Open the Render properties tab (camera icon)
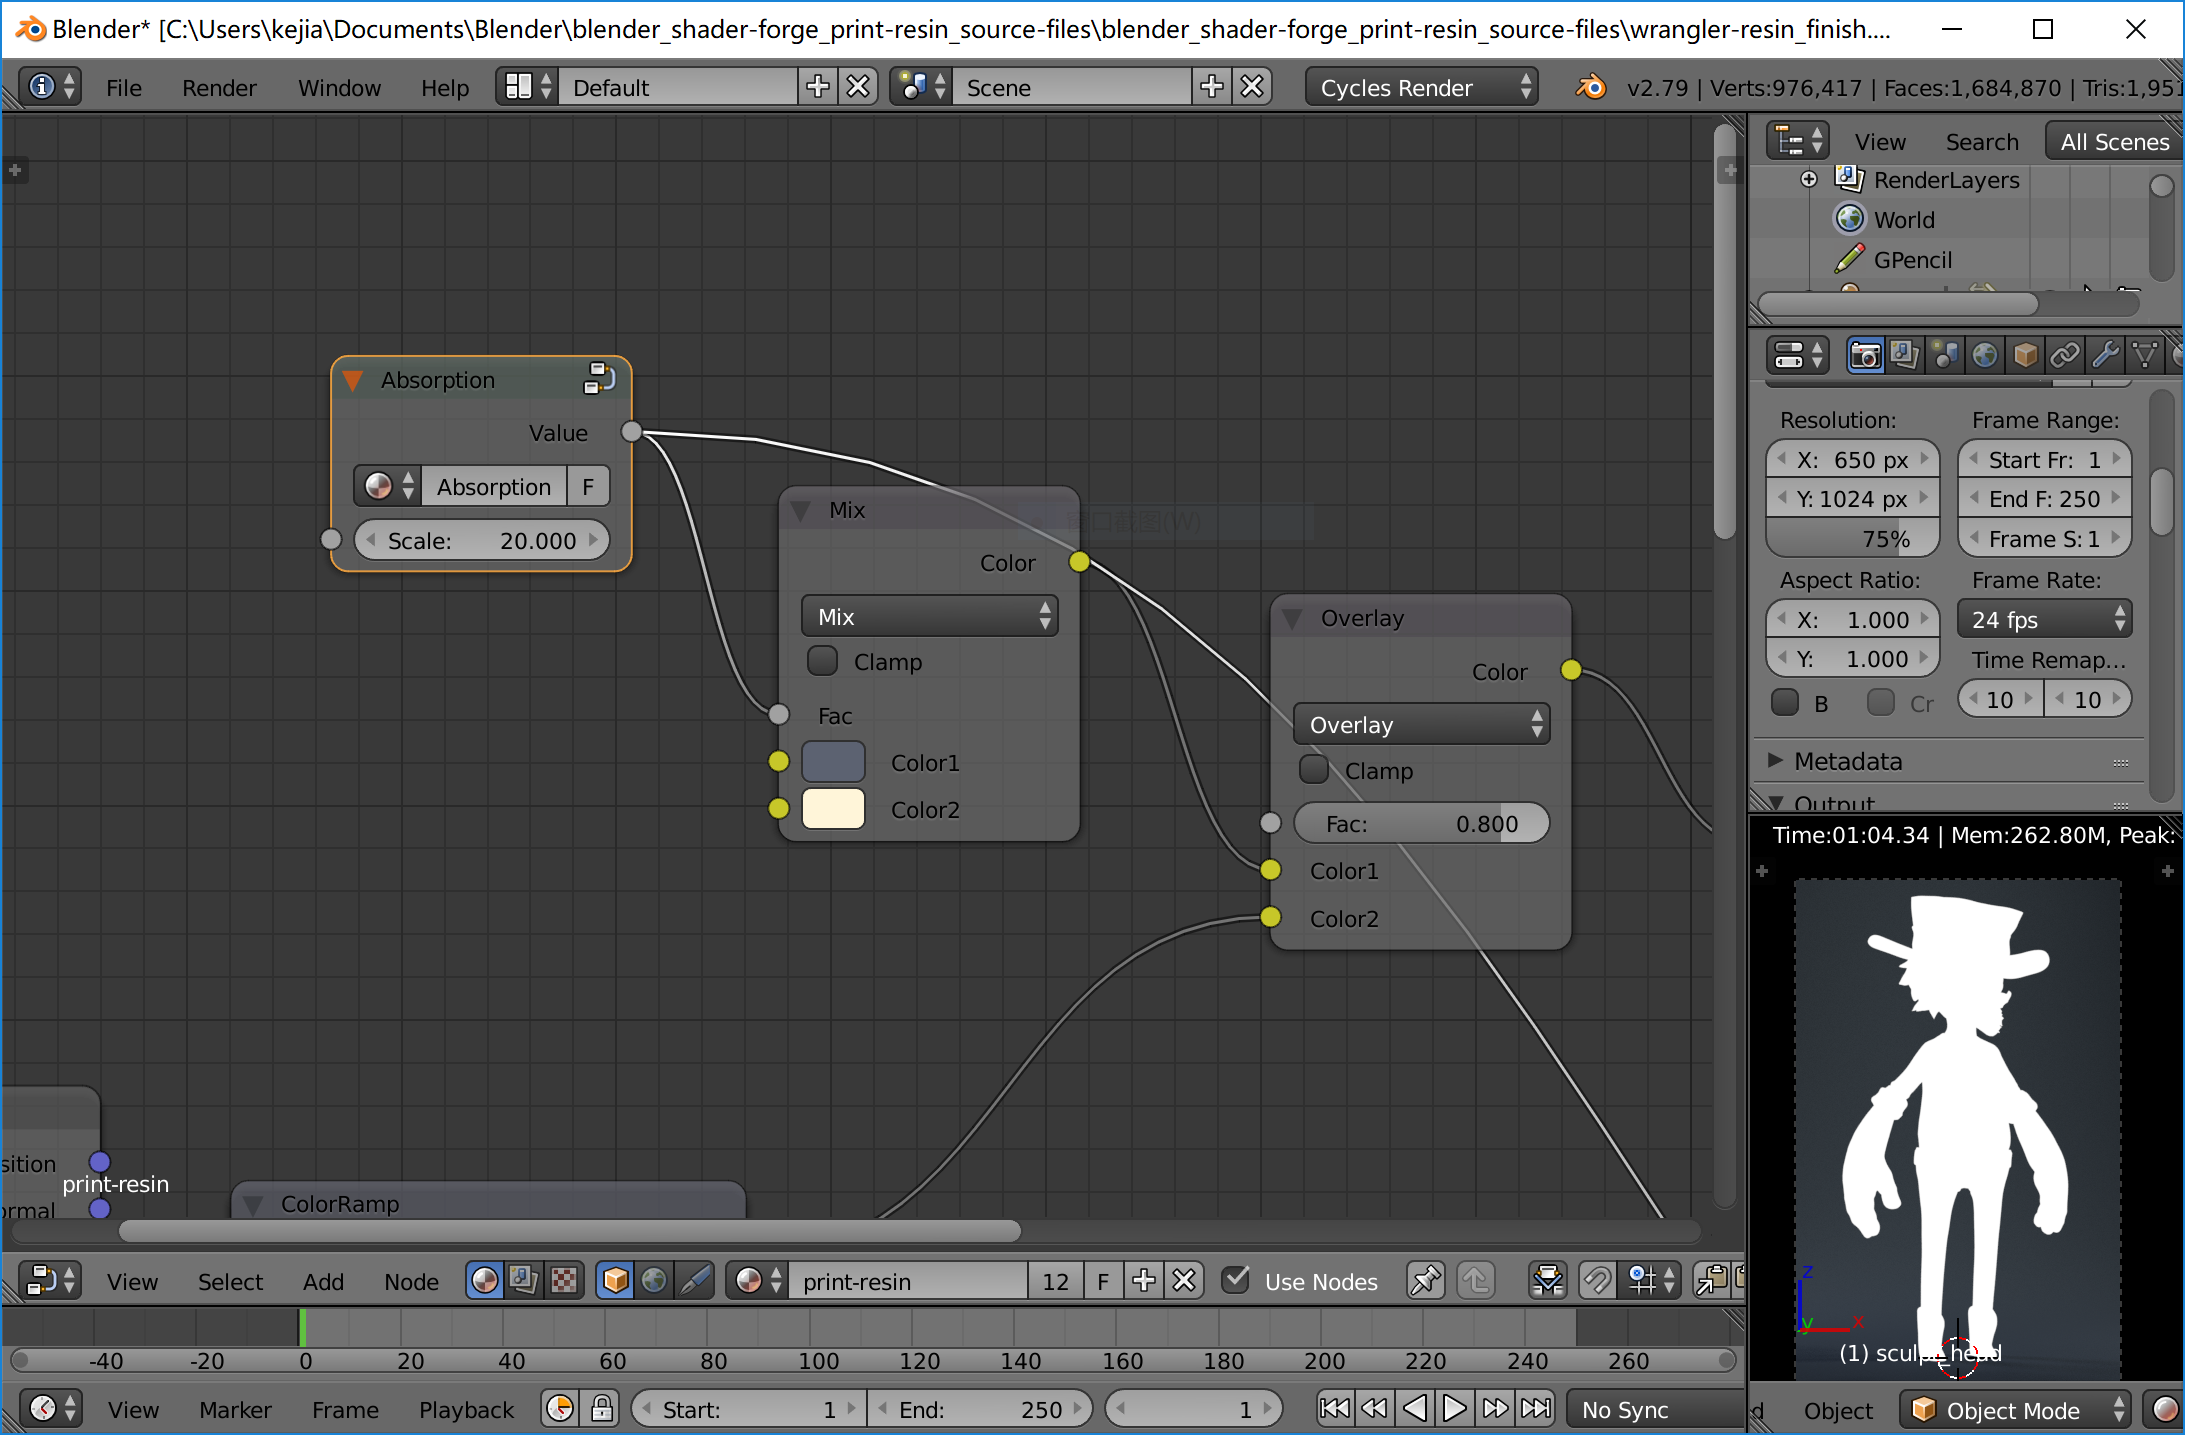Screen dimensions: 2185x1435 (1866, 355)
